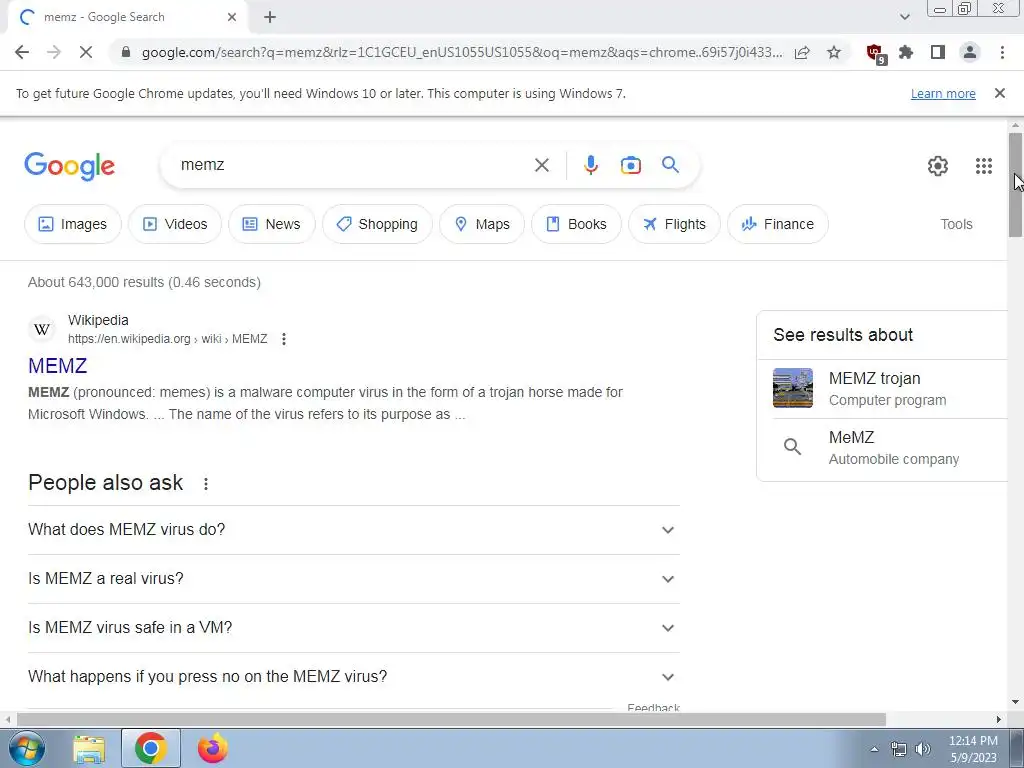Open People also ask options menu
Image resolution: width=1024 pixels, height=768 pixels.
pos(206,484)
